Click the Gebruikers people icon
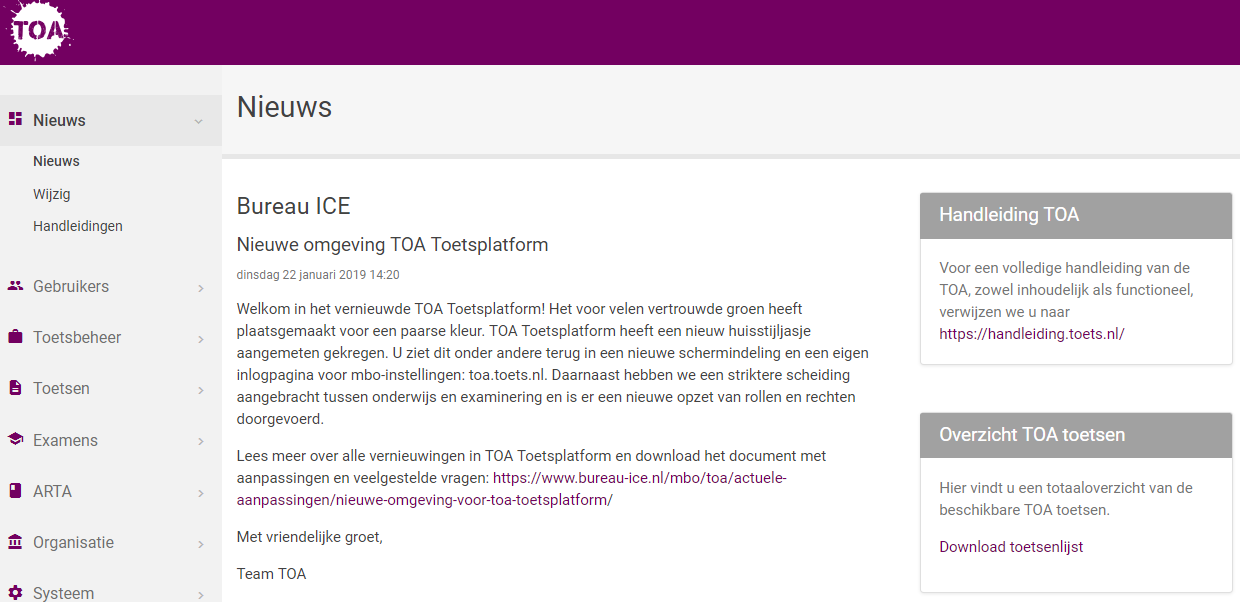 coord(14,286)
